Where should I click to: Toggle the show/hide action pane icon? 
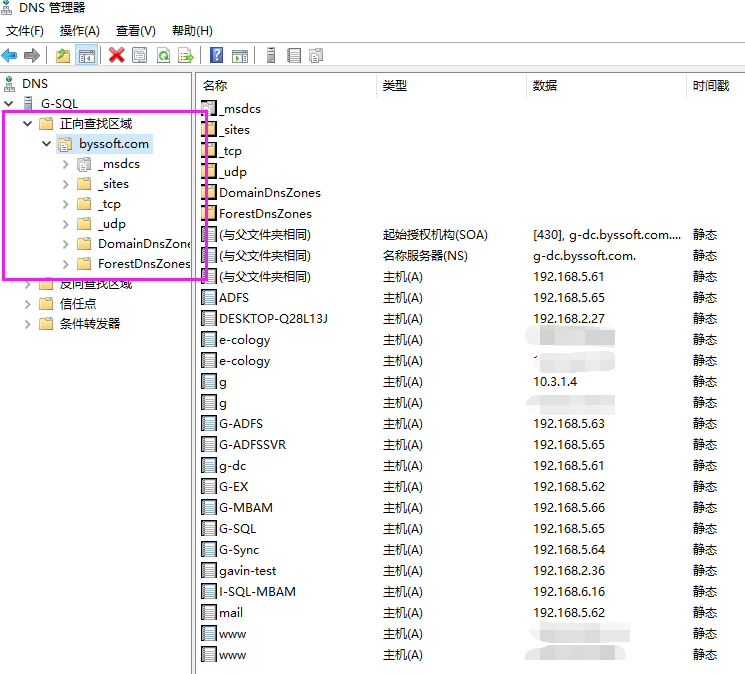(x=240, y=56)
